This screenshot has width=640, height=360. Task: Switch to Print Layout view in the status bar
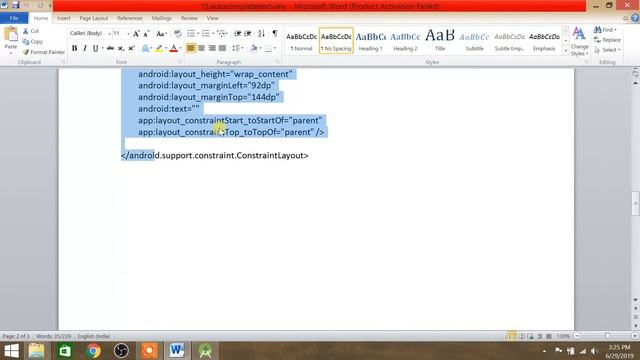512,336
